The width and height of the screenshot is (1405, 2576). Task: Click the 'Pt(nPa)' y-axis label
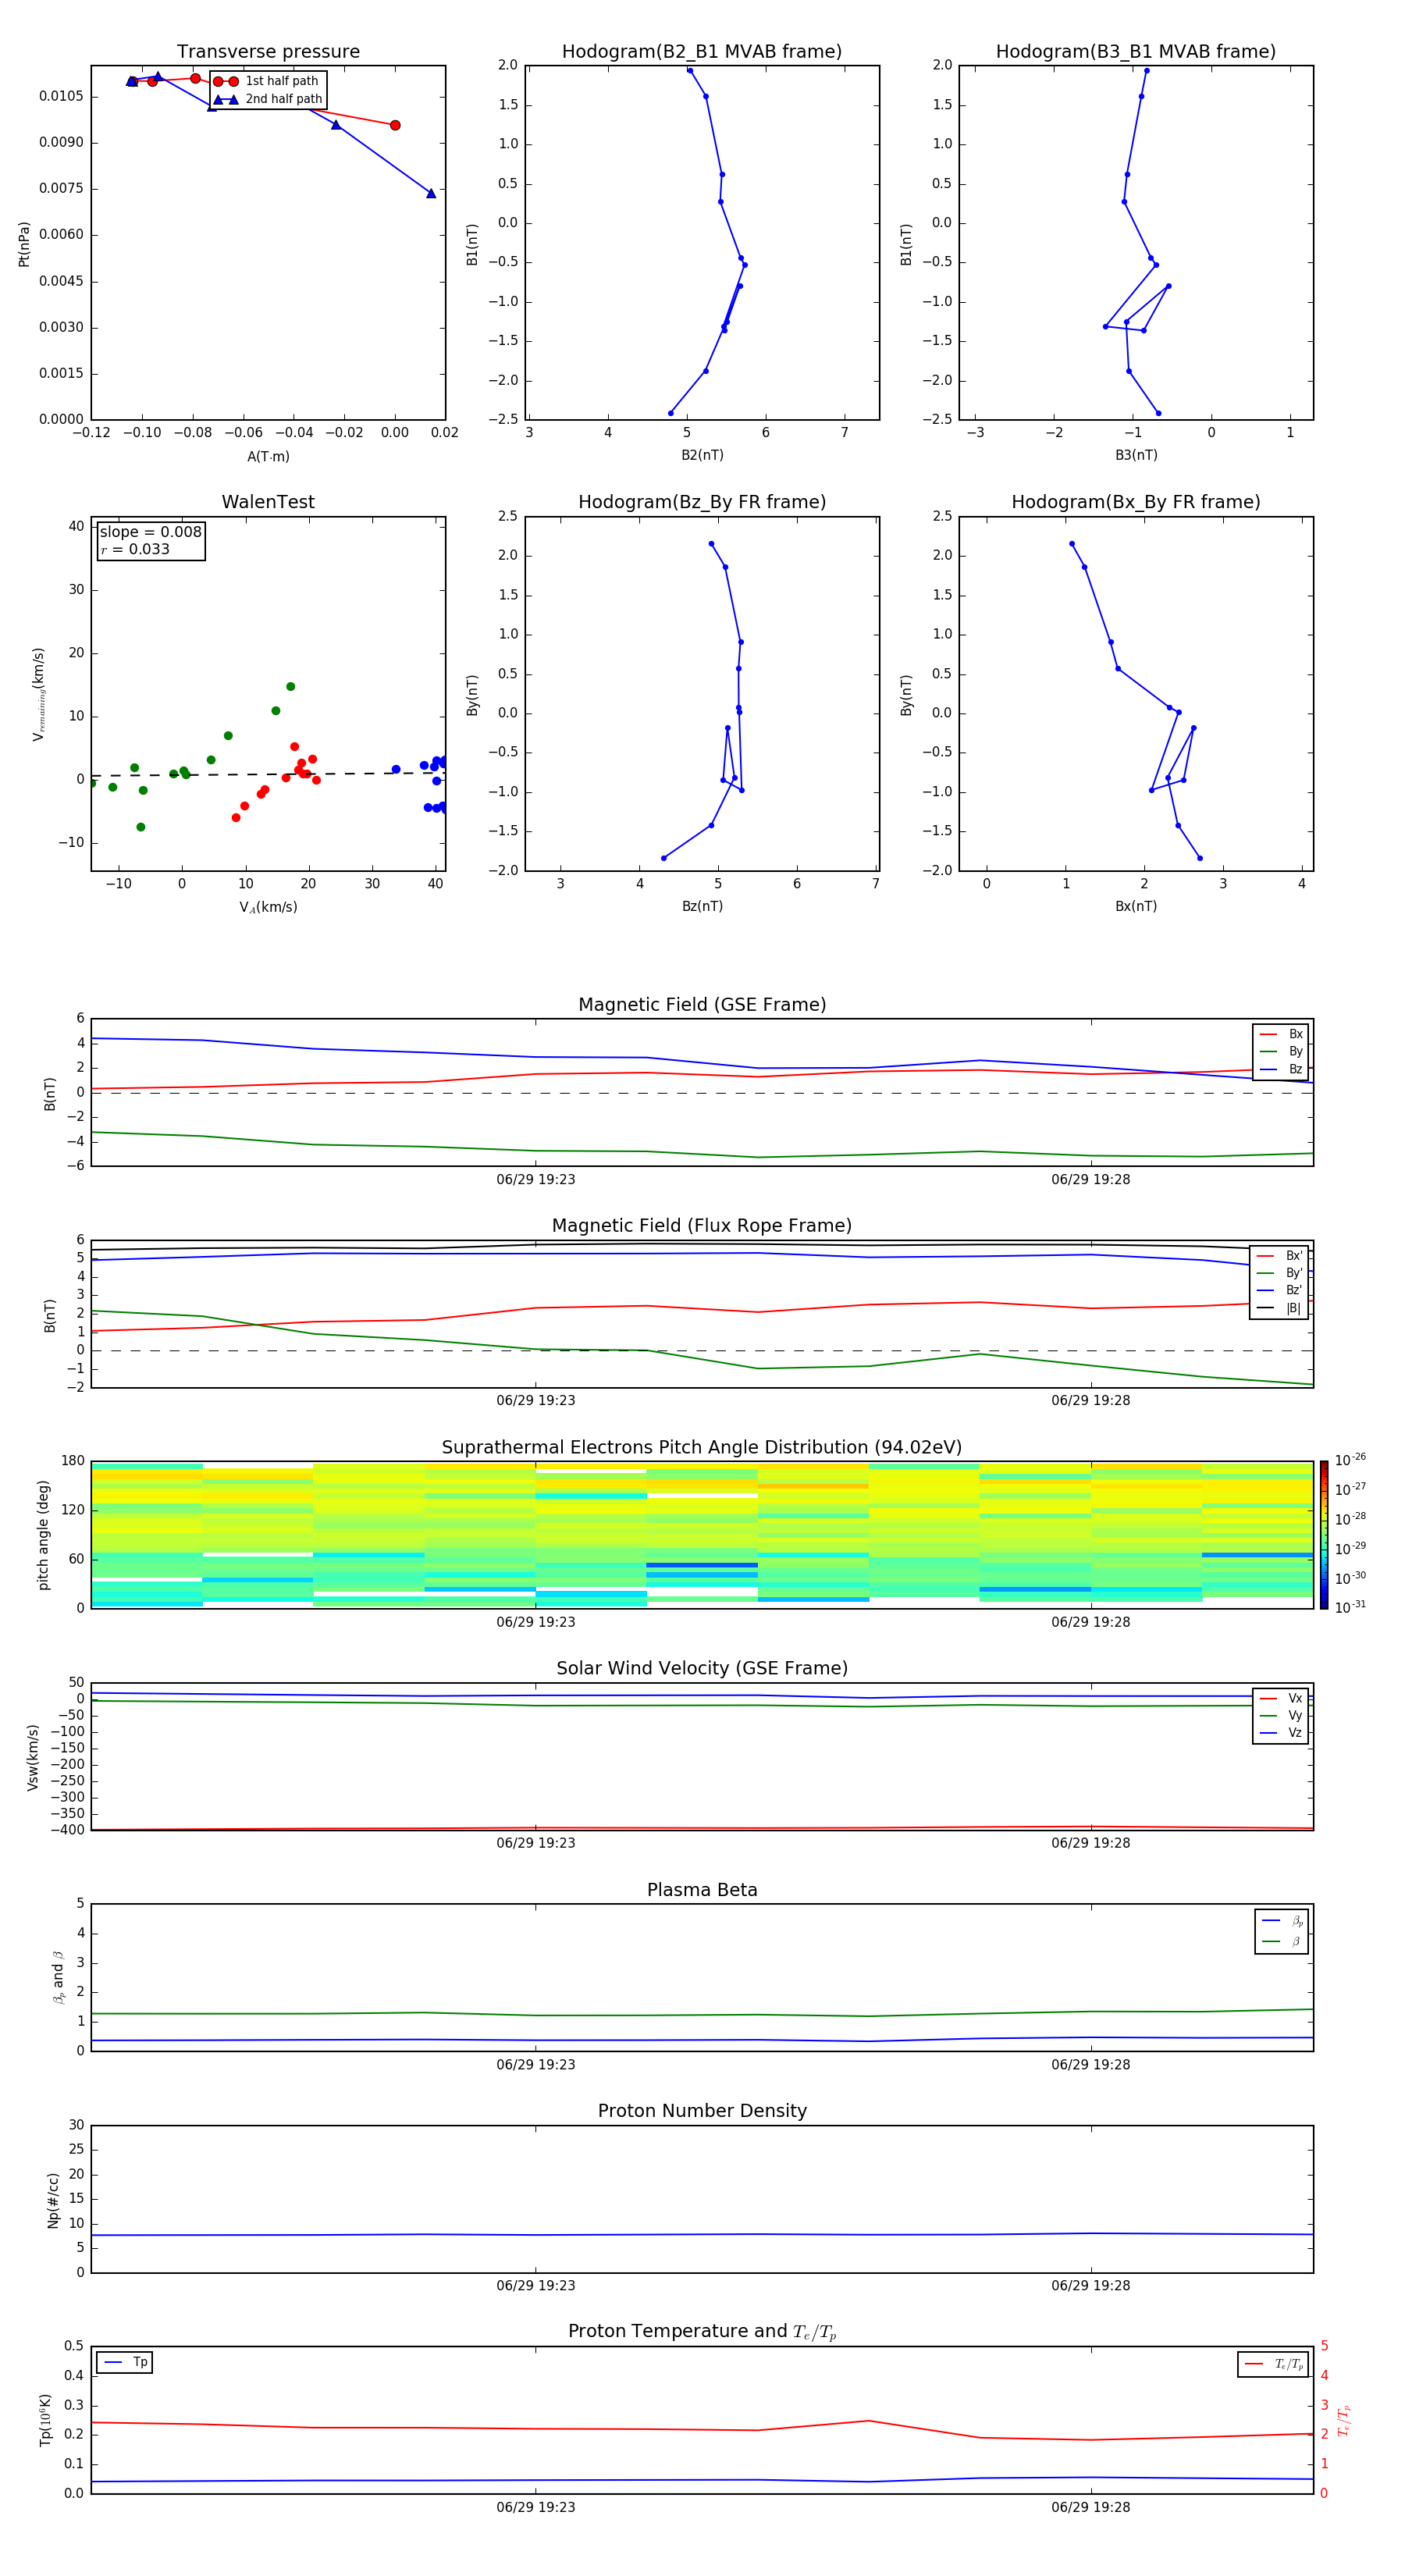[x=24, y=243]
